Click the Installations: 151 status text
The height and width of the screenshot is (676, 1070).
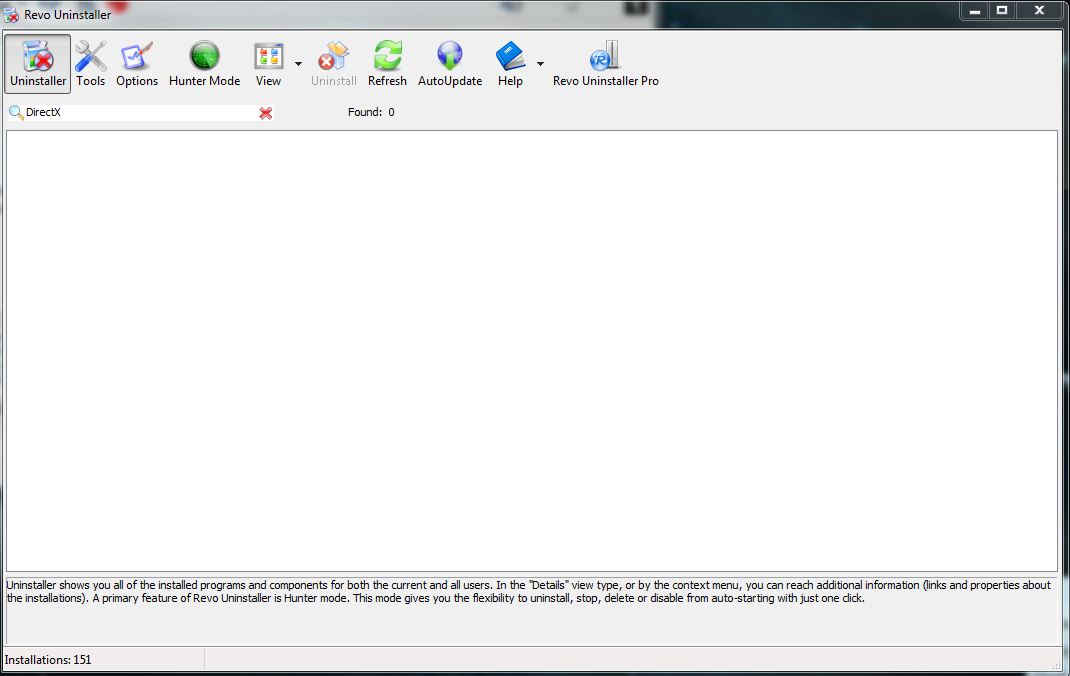click(48, 660)
